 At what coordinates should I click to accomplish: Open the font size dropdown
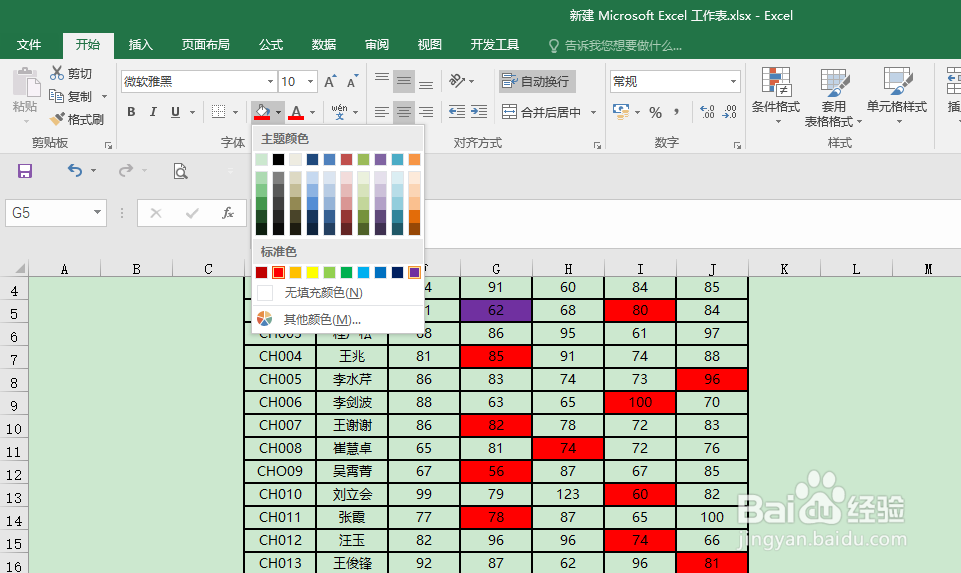click(311, 82)
